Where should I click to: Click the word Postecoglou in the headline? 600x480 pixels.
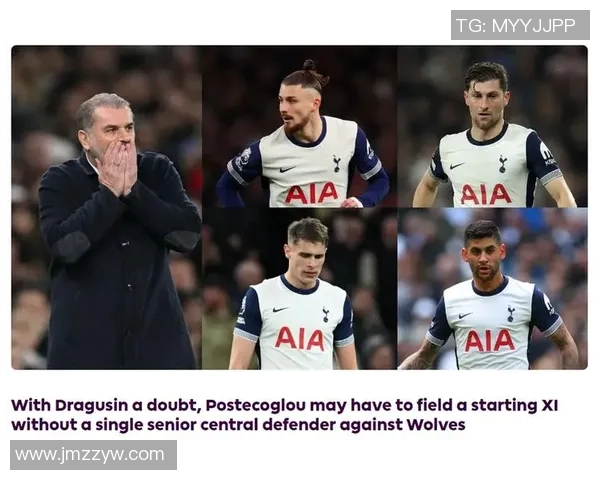255,406
